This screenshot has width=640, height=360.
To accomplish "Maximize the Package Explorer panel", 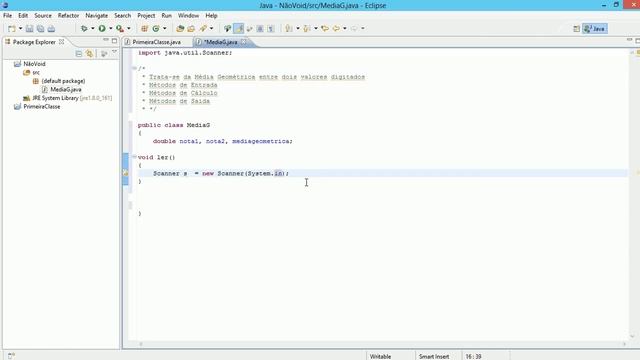I will pos(114,41).
